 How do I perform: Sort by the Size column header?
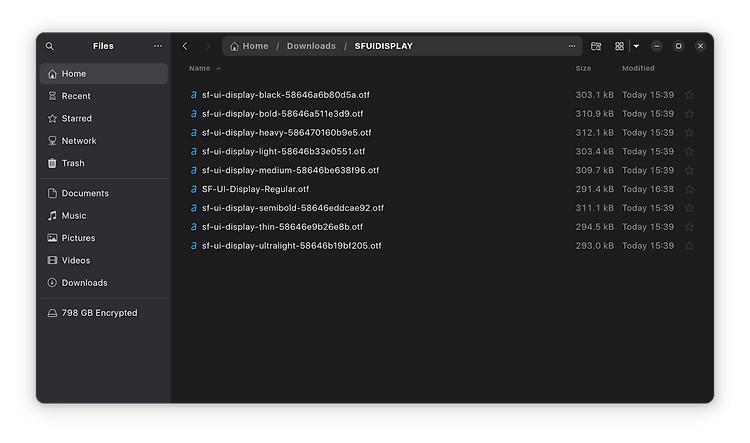583,68
